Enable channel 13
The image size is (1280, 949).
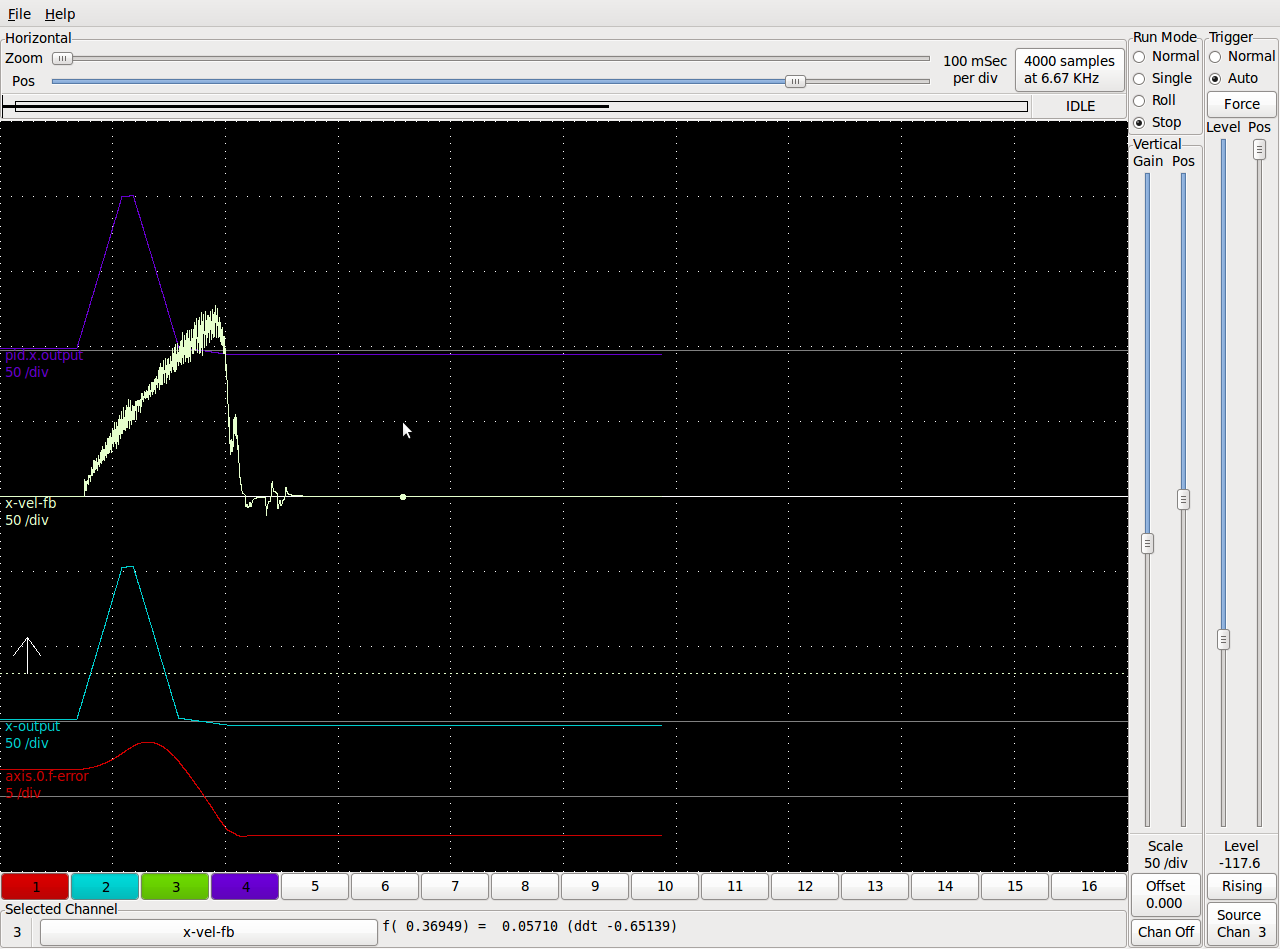click(875, 886)
